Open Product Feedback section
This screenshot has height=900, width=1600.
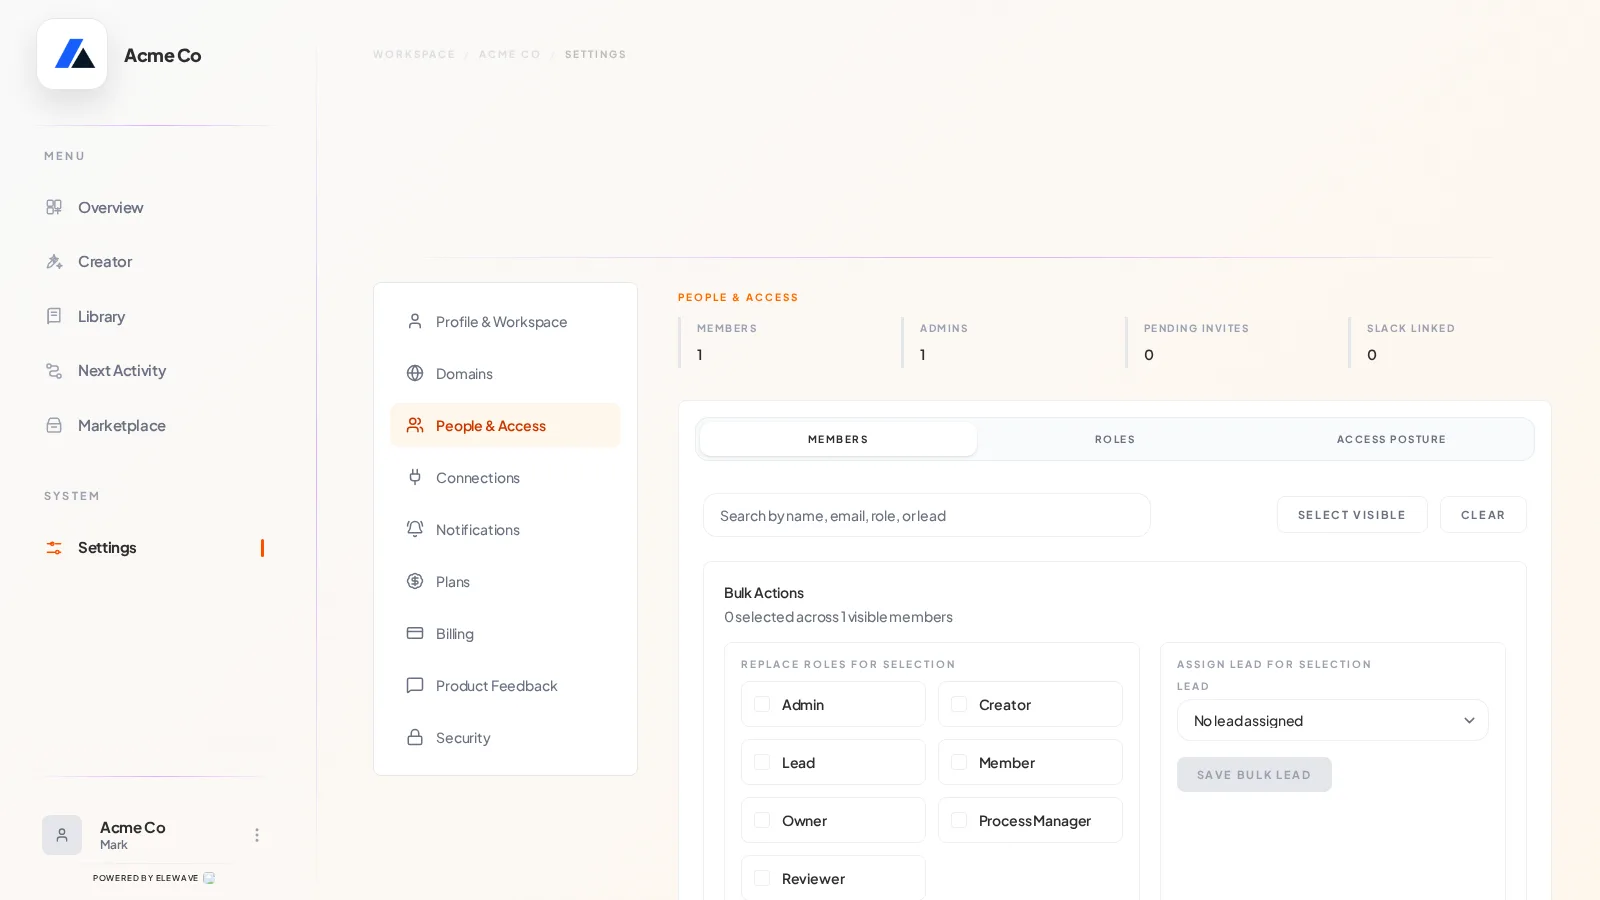[x=505, y=685]
